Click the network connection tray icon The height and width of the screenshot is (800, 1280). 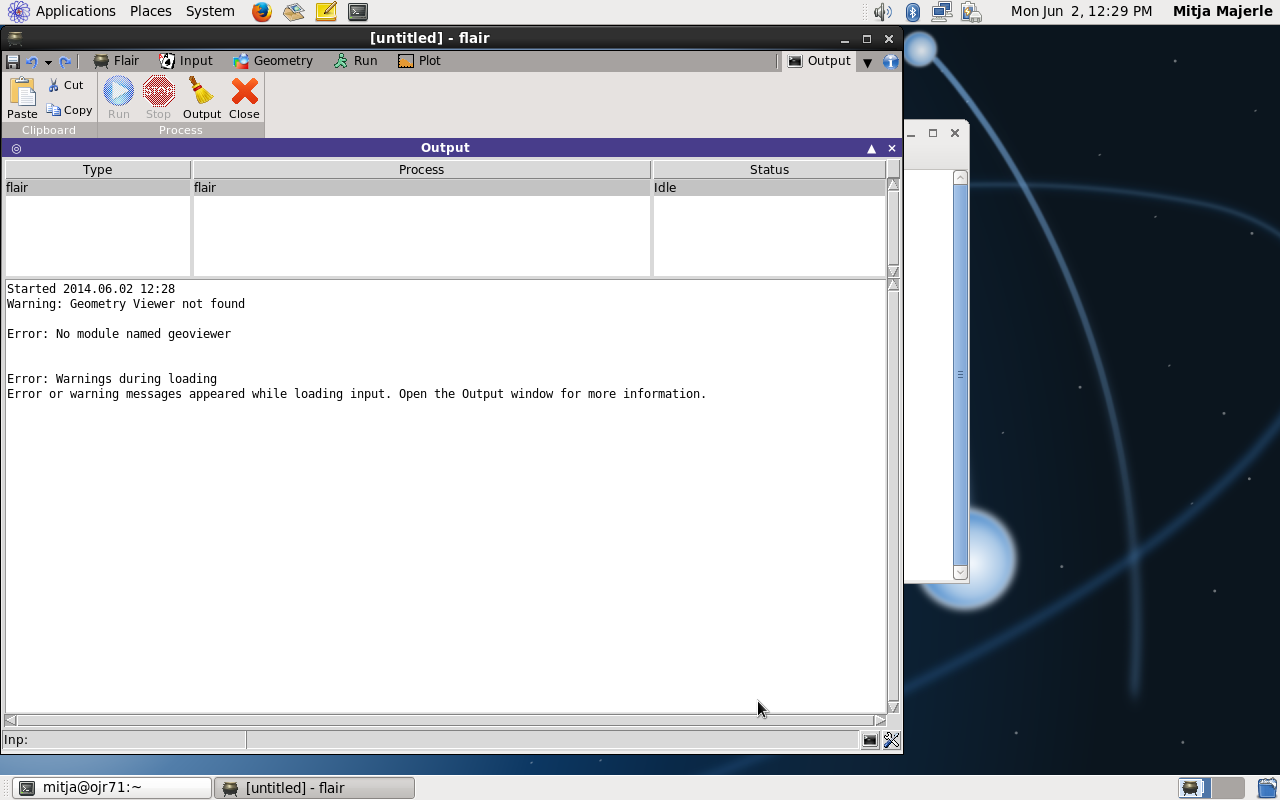941,12
